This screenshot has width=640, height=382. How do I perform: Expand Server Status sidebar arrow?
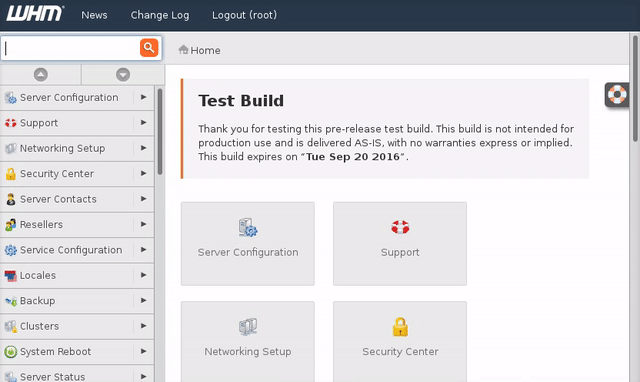[x=143, y=376]
